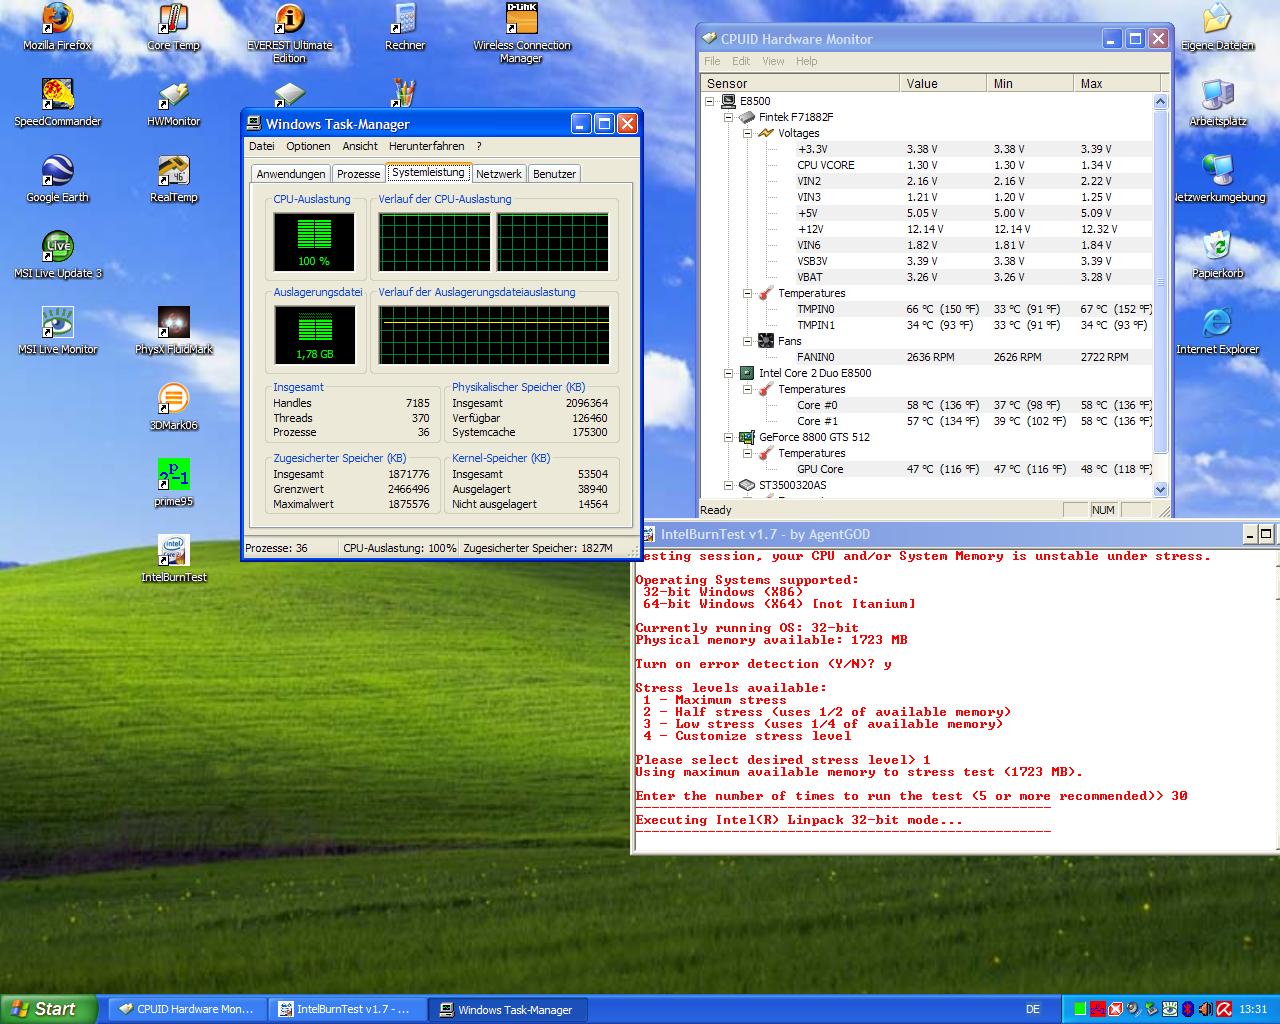Open IntelBurnTest desktop shortcut

173,559
